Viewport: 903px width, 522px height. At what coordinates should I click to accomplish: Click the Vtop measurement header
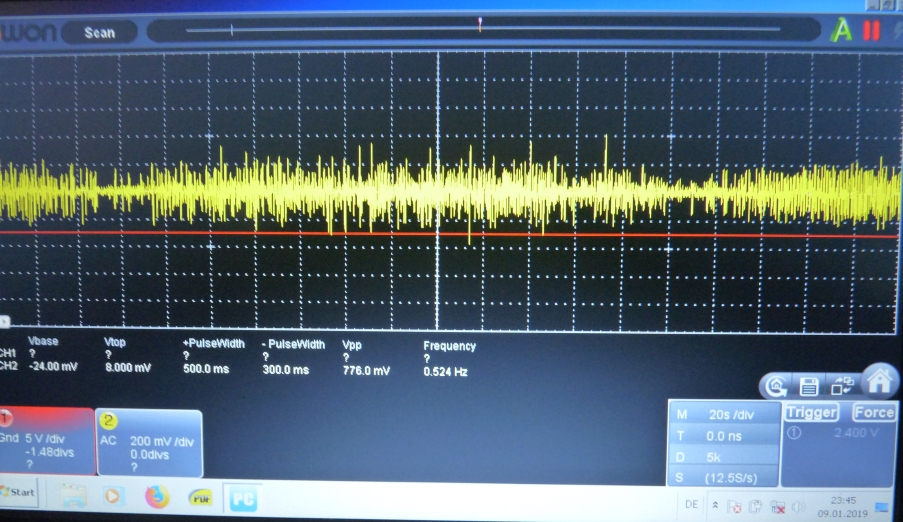(x=115, y=342)
